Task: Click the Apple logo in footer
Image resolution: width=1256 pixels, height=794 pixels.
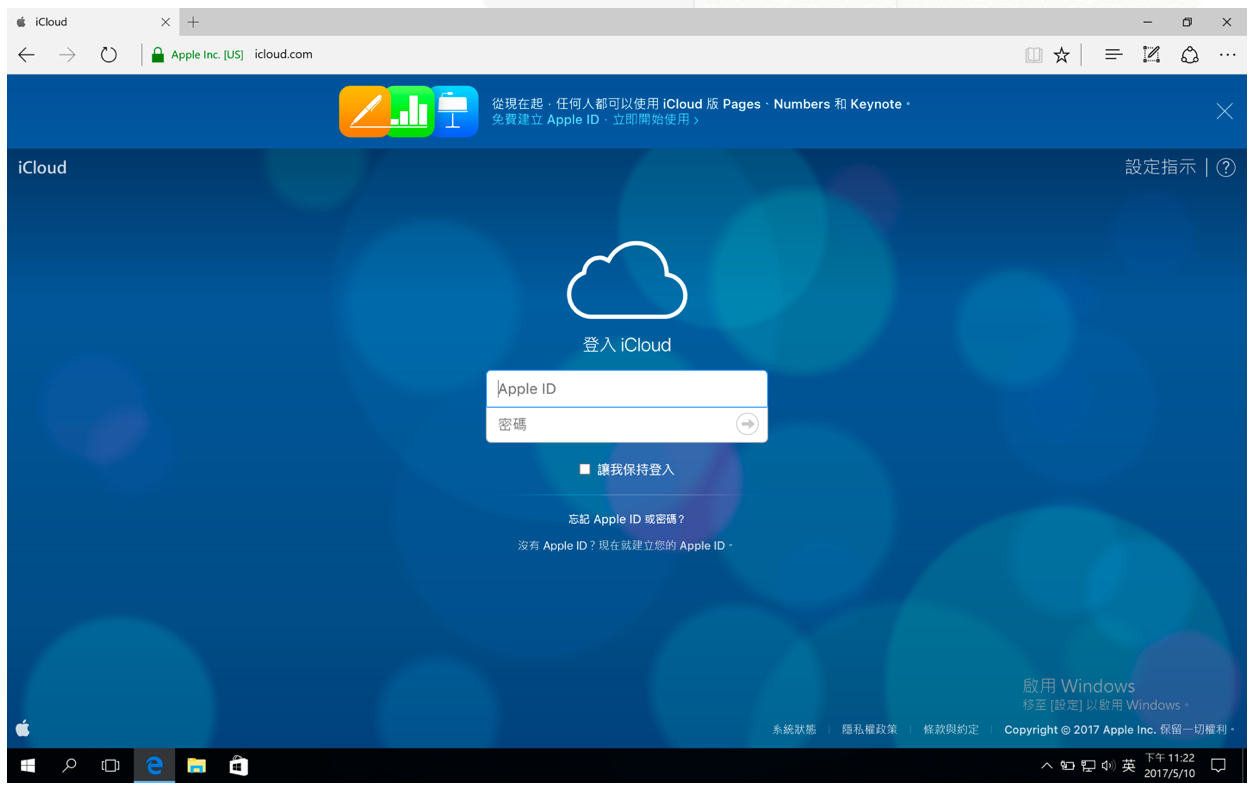Action: pos(23,728)
